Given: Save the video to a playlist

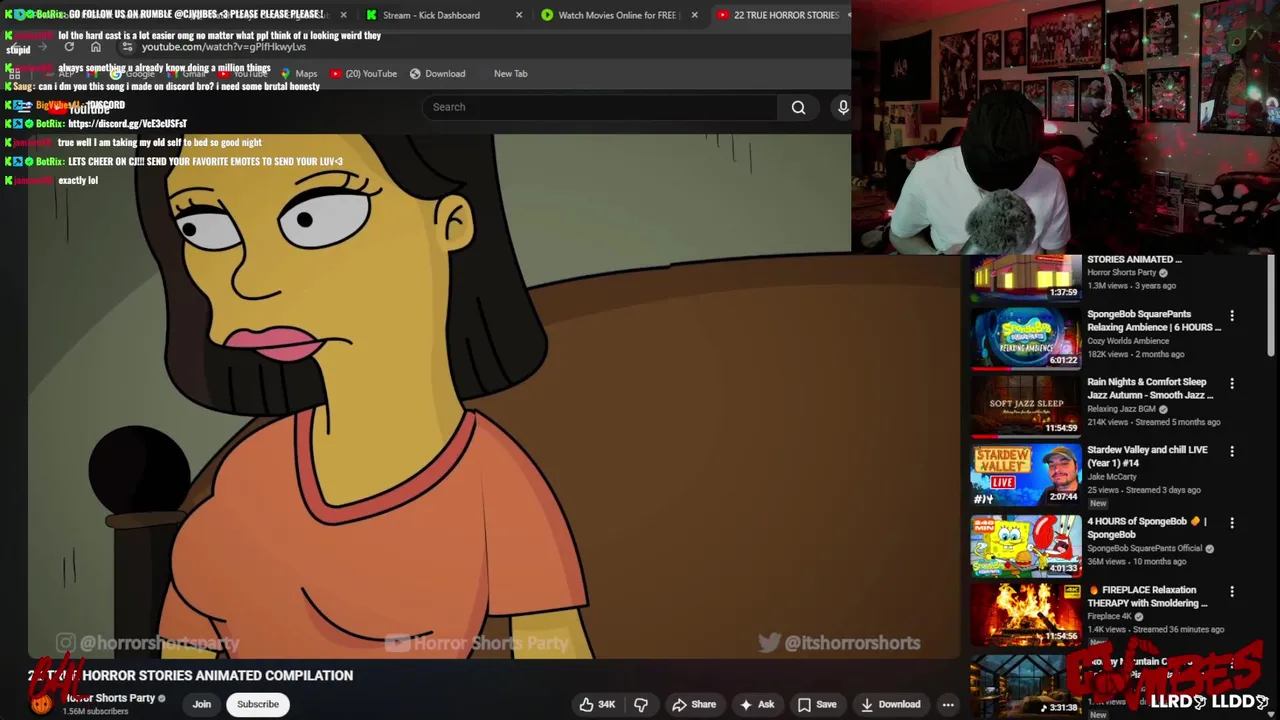Looking at the screenshot, I should click(816, 704).
